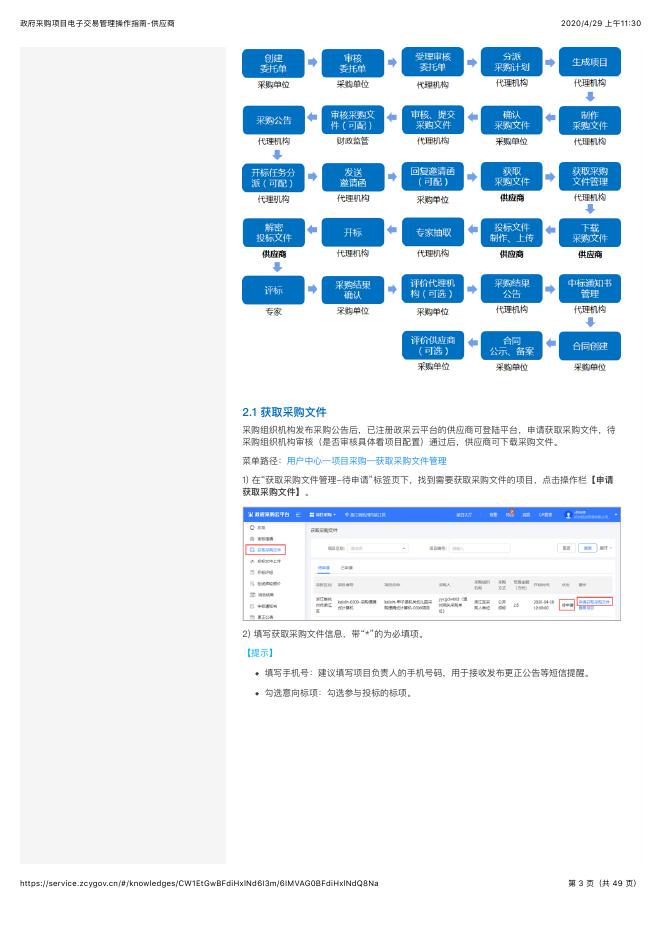The image size is (662, 936).
Task: Click the 受理审核委托单 flowchart step
Action: pyautogui.click(x=433, y=62)
